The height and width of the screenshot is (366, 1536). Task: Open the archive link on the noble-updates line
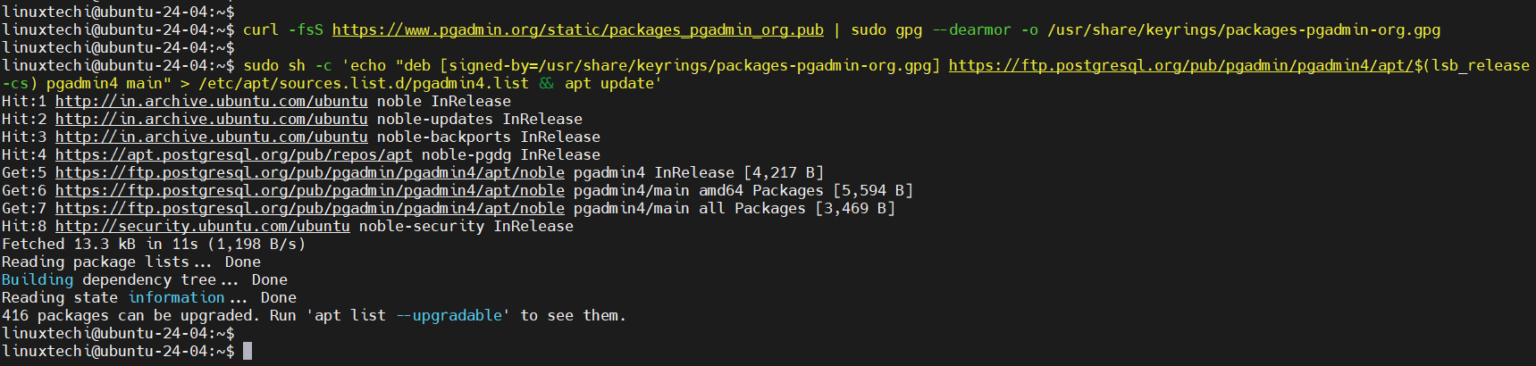(211, 120)
